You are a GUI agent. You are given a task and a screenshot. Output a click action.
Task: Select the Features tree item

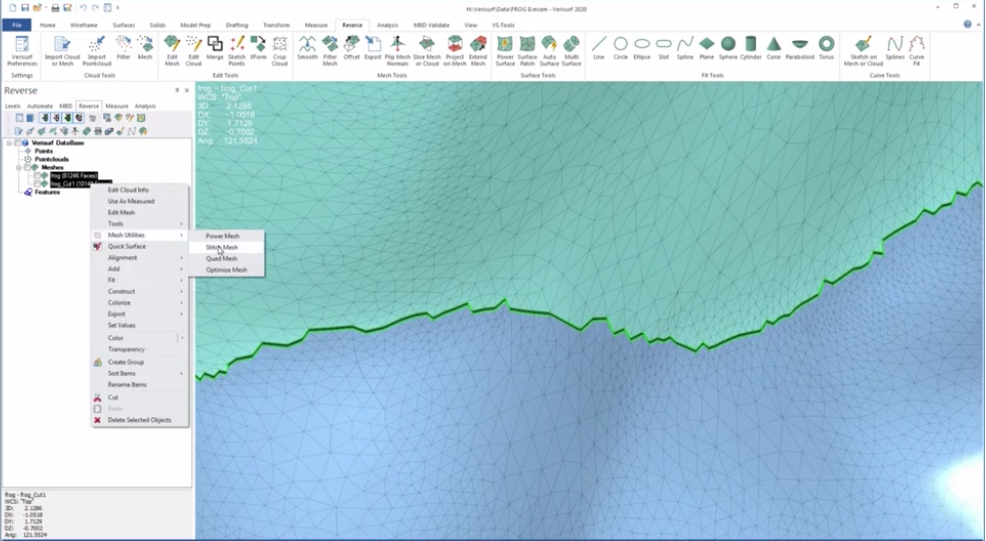pyautogui.click(x=47, y=192)
